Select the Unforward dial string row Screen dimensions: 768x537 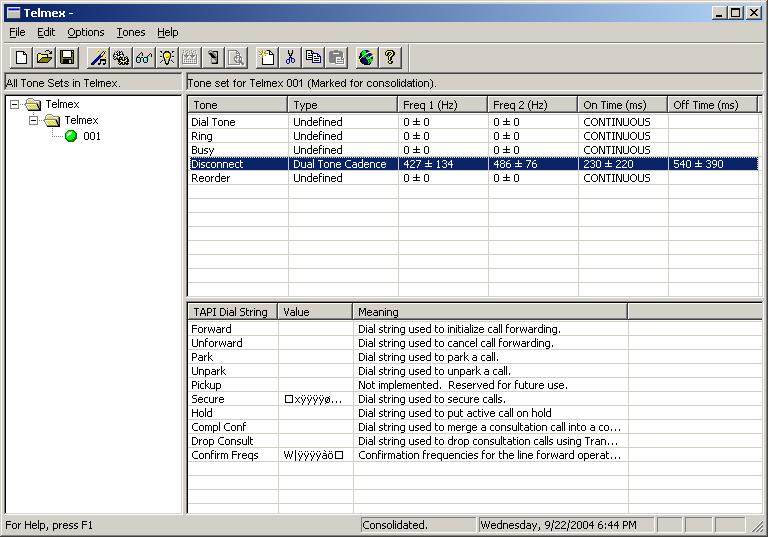coord(408,343)
